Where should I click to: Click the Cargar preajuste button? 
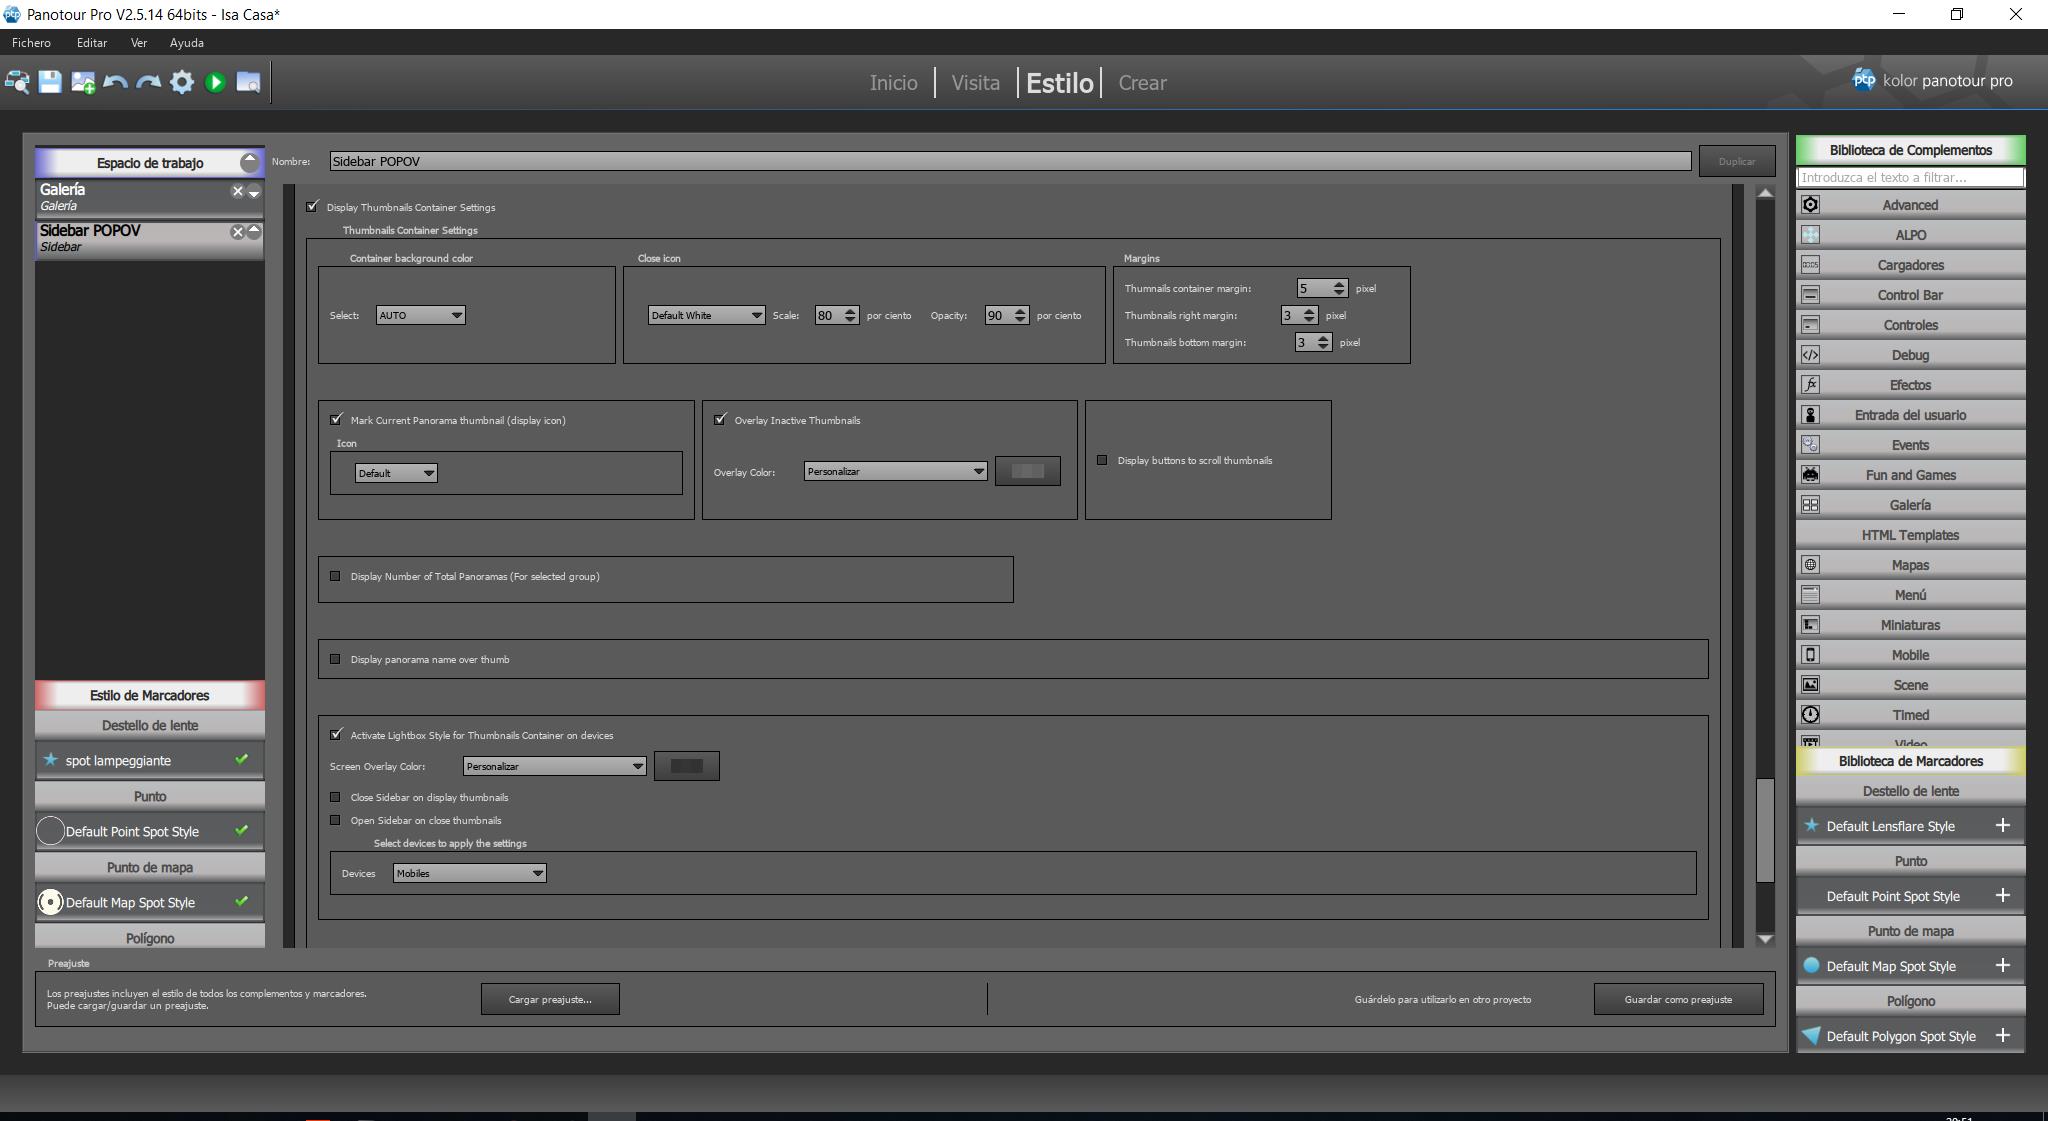click(550, 999)
